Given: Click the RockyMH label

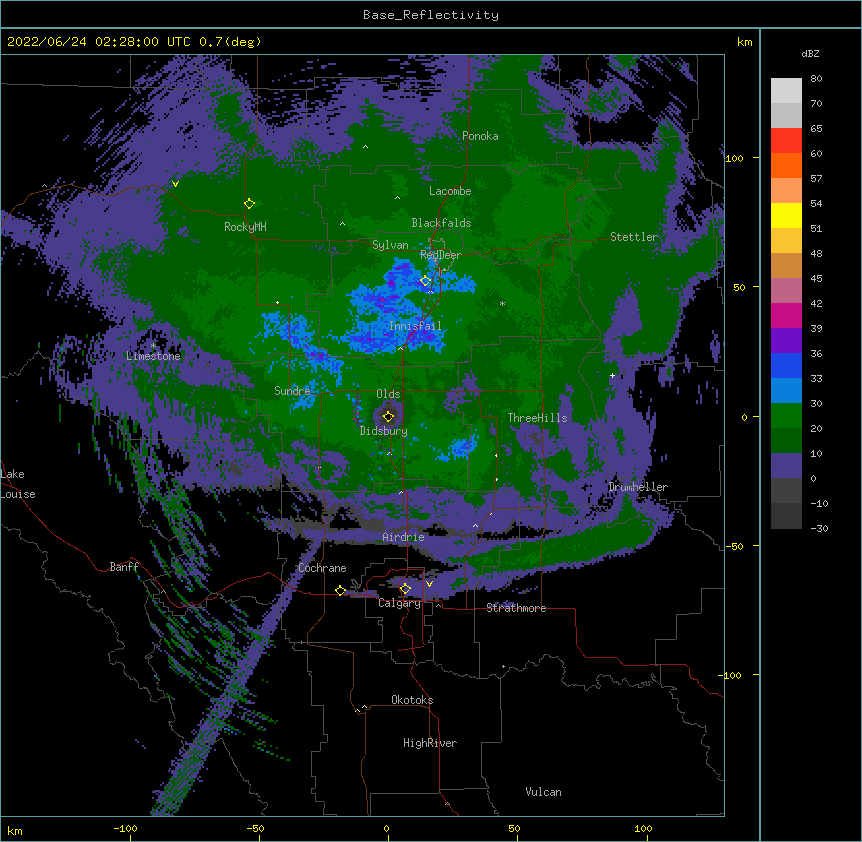Looking at the screenshot, I should click(x=245, y=227).
